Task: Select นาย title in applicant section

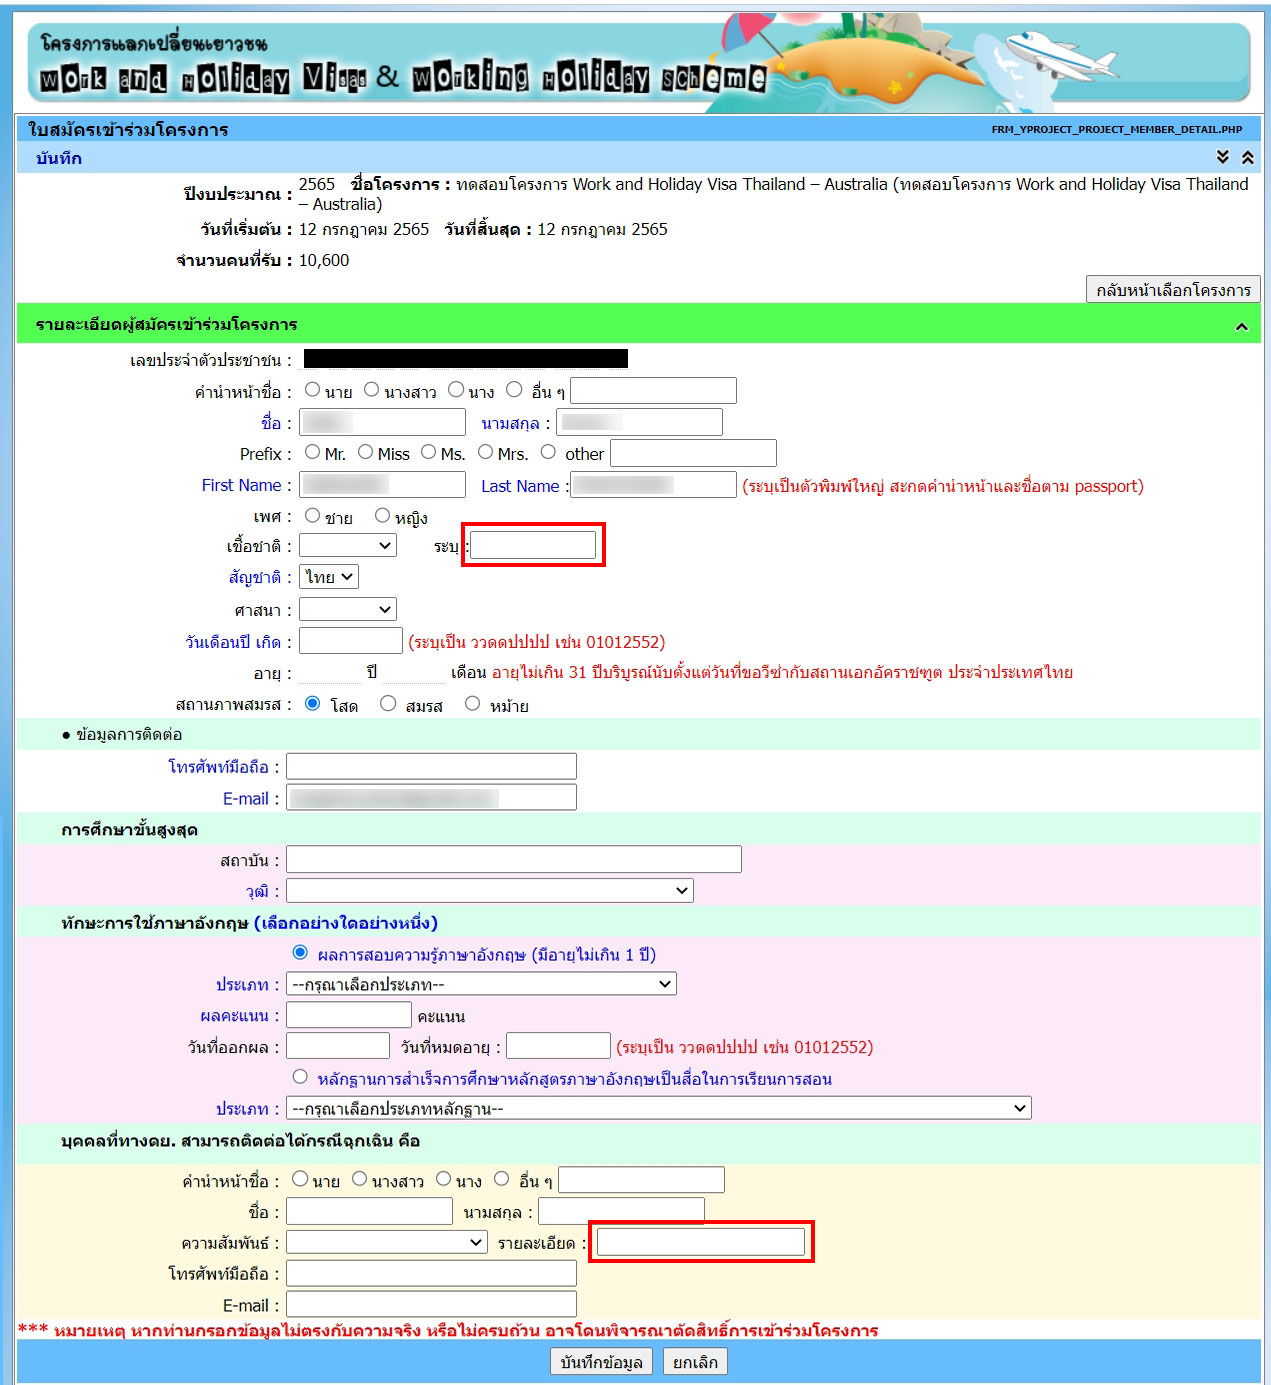Action: (312, 390)
